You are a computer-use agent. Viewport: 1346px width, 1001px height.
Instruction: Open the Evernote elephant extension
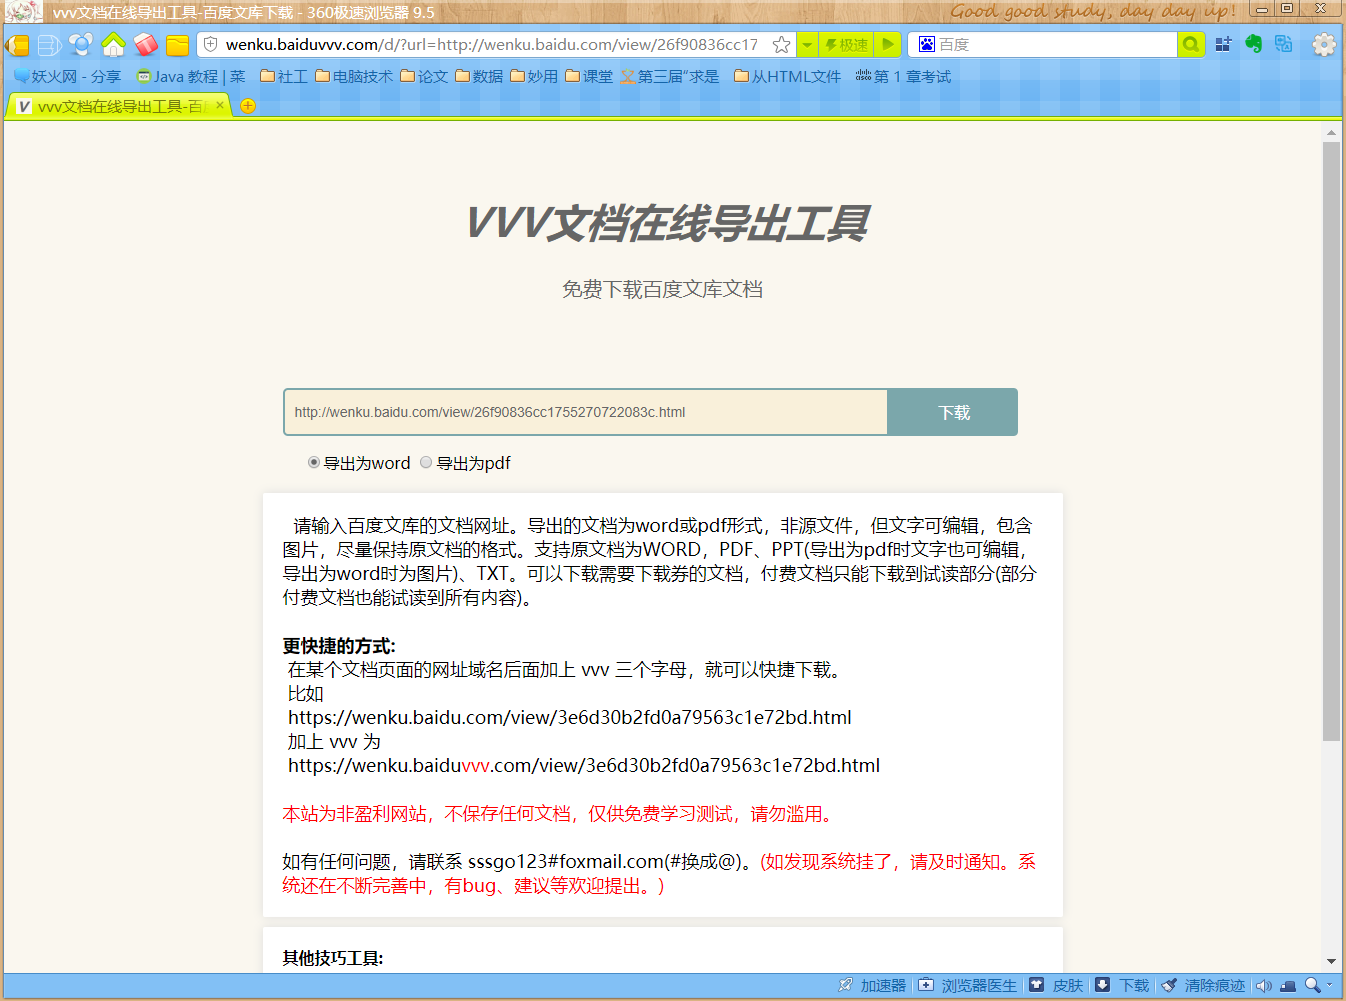(x=1254, y=44)
